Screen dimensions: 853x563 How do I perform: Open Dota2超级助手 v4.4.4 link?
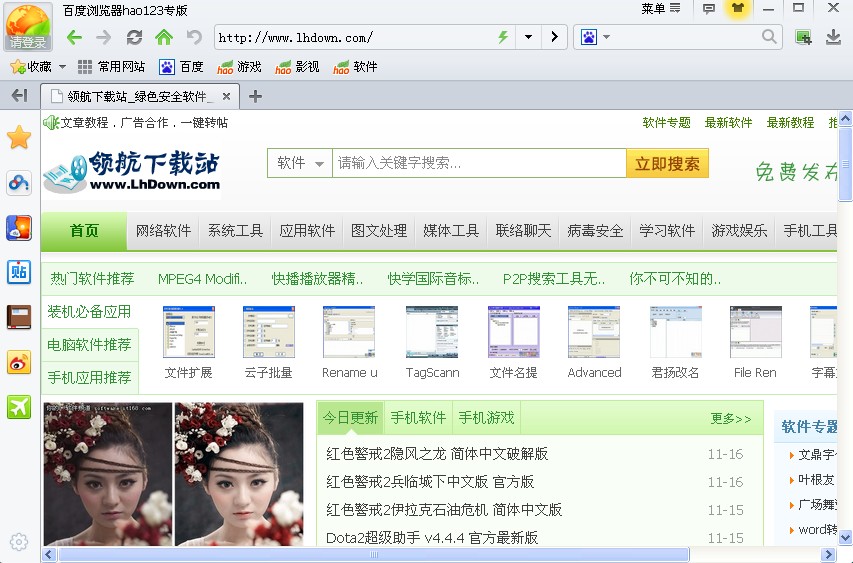432,538
